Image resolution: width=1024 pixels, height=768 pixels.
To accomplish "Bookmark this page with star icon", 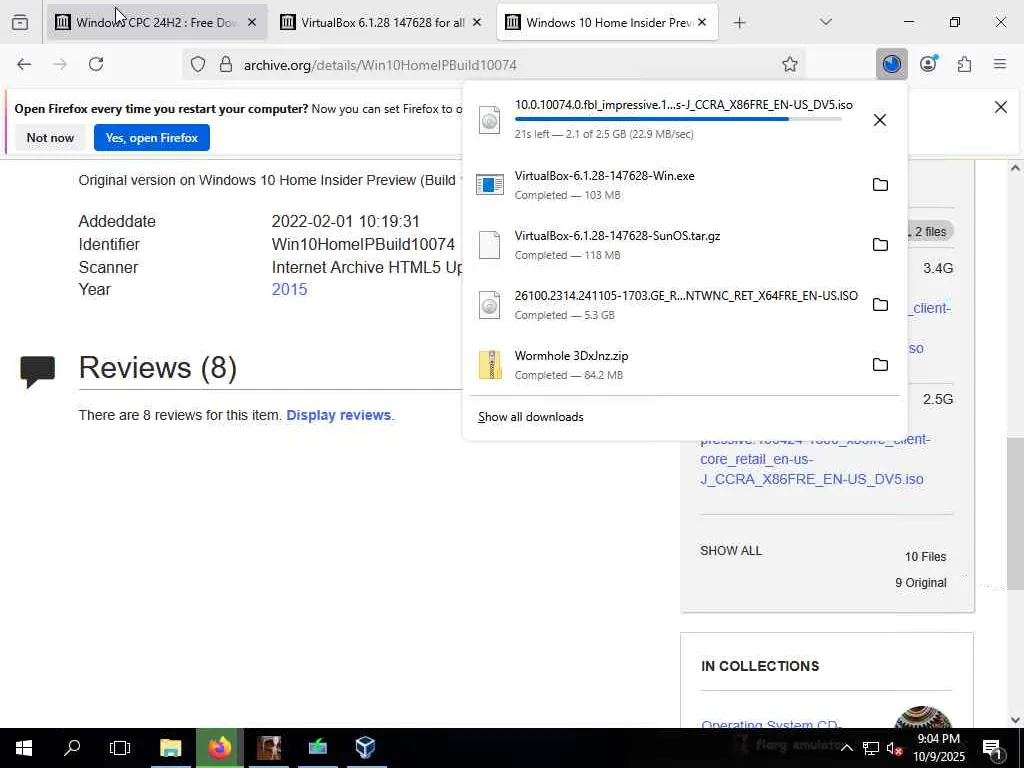I will [790, 64].
